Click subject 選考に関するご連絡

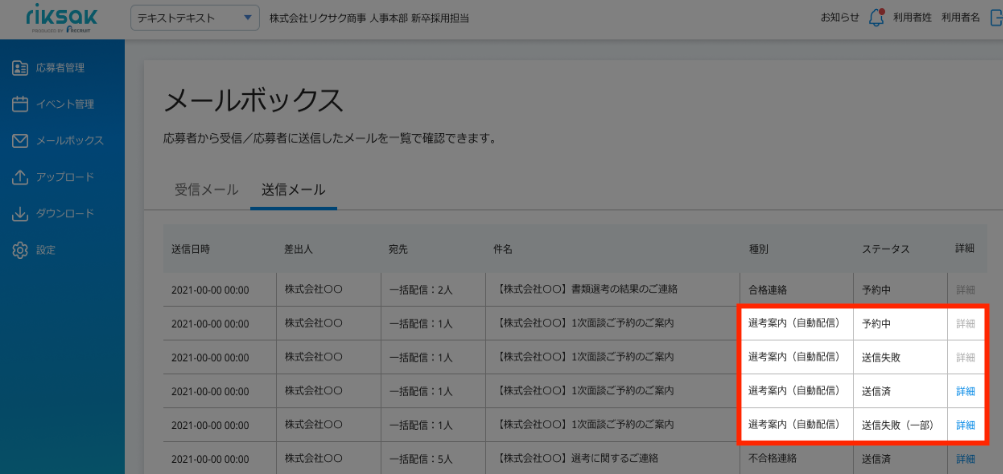point(576,458)
